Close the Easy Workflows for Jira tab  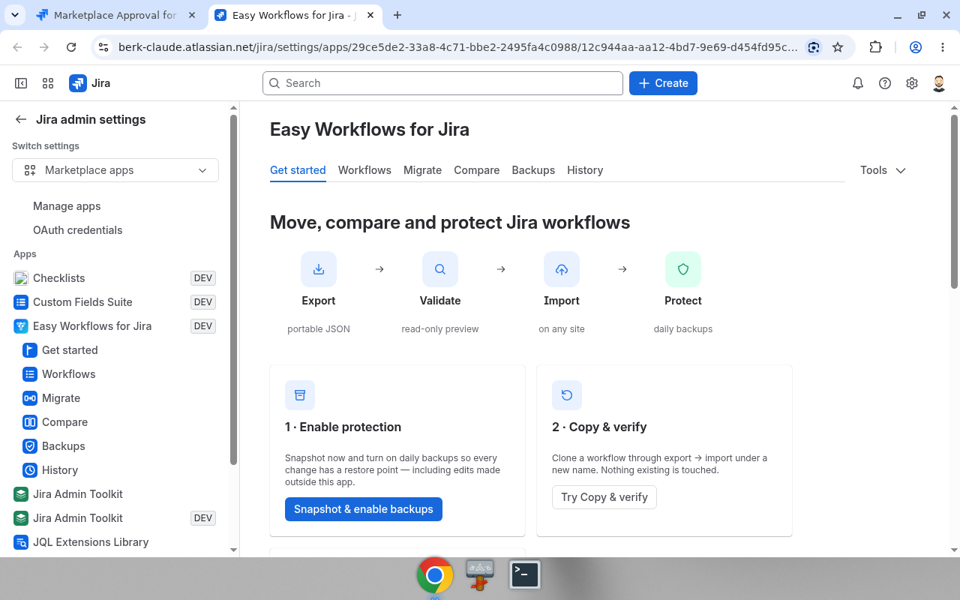click(x=370, y=15)
